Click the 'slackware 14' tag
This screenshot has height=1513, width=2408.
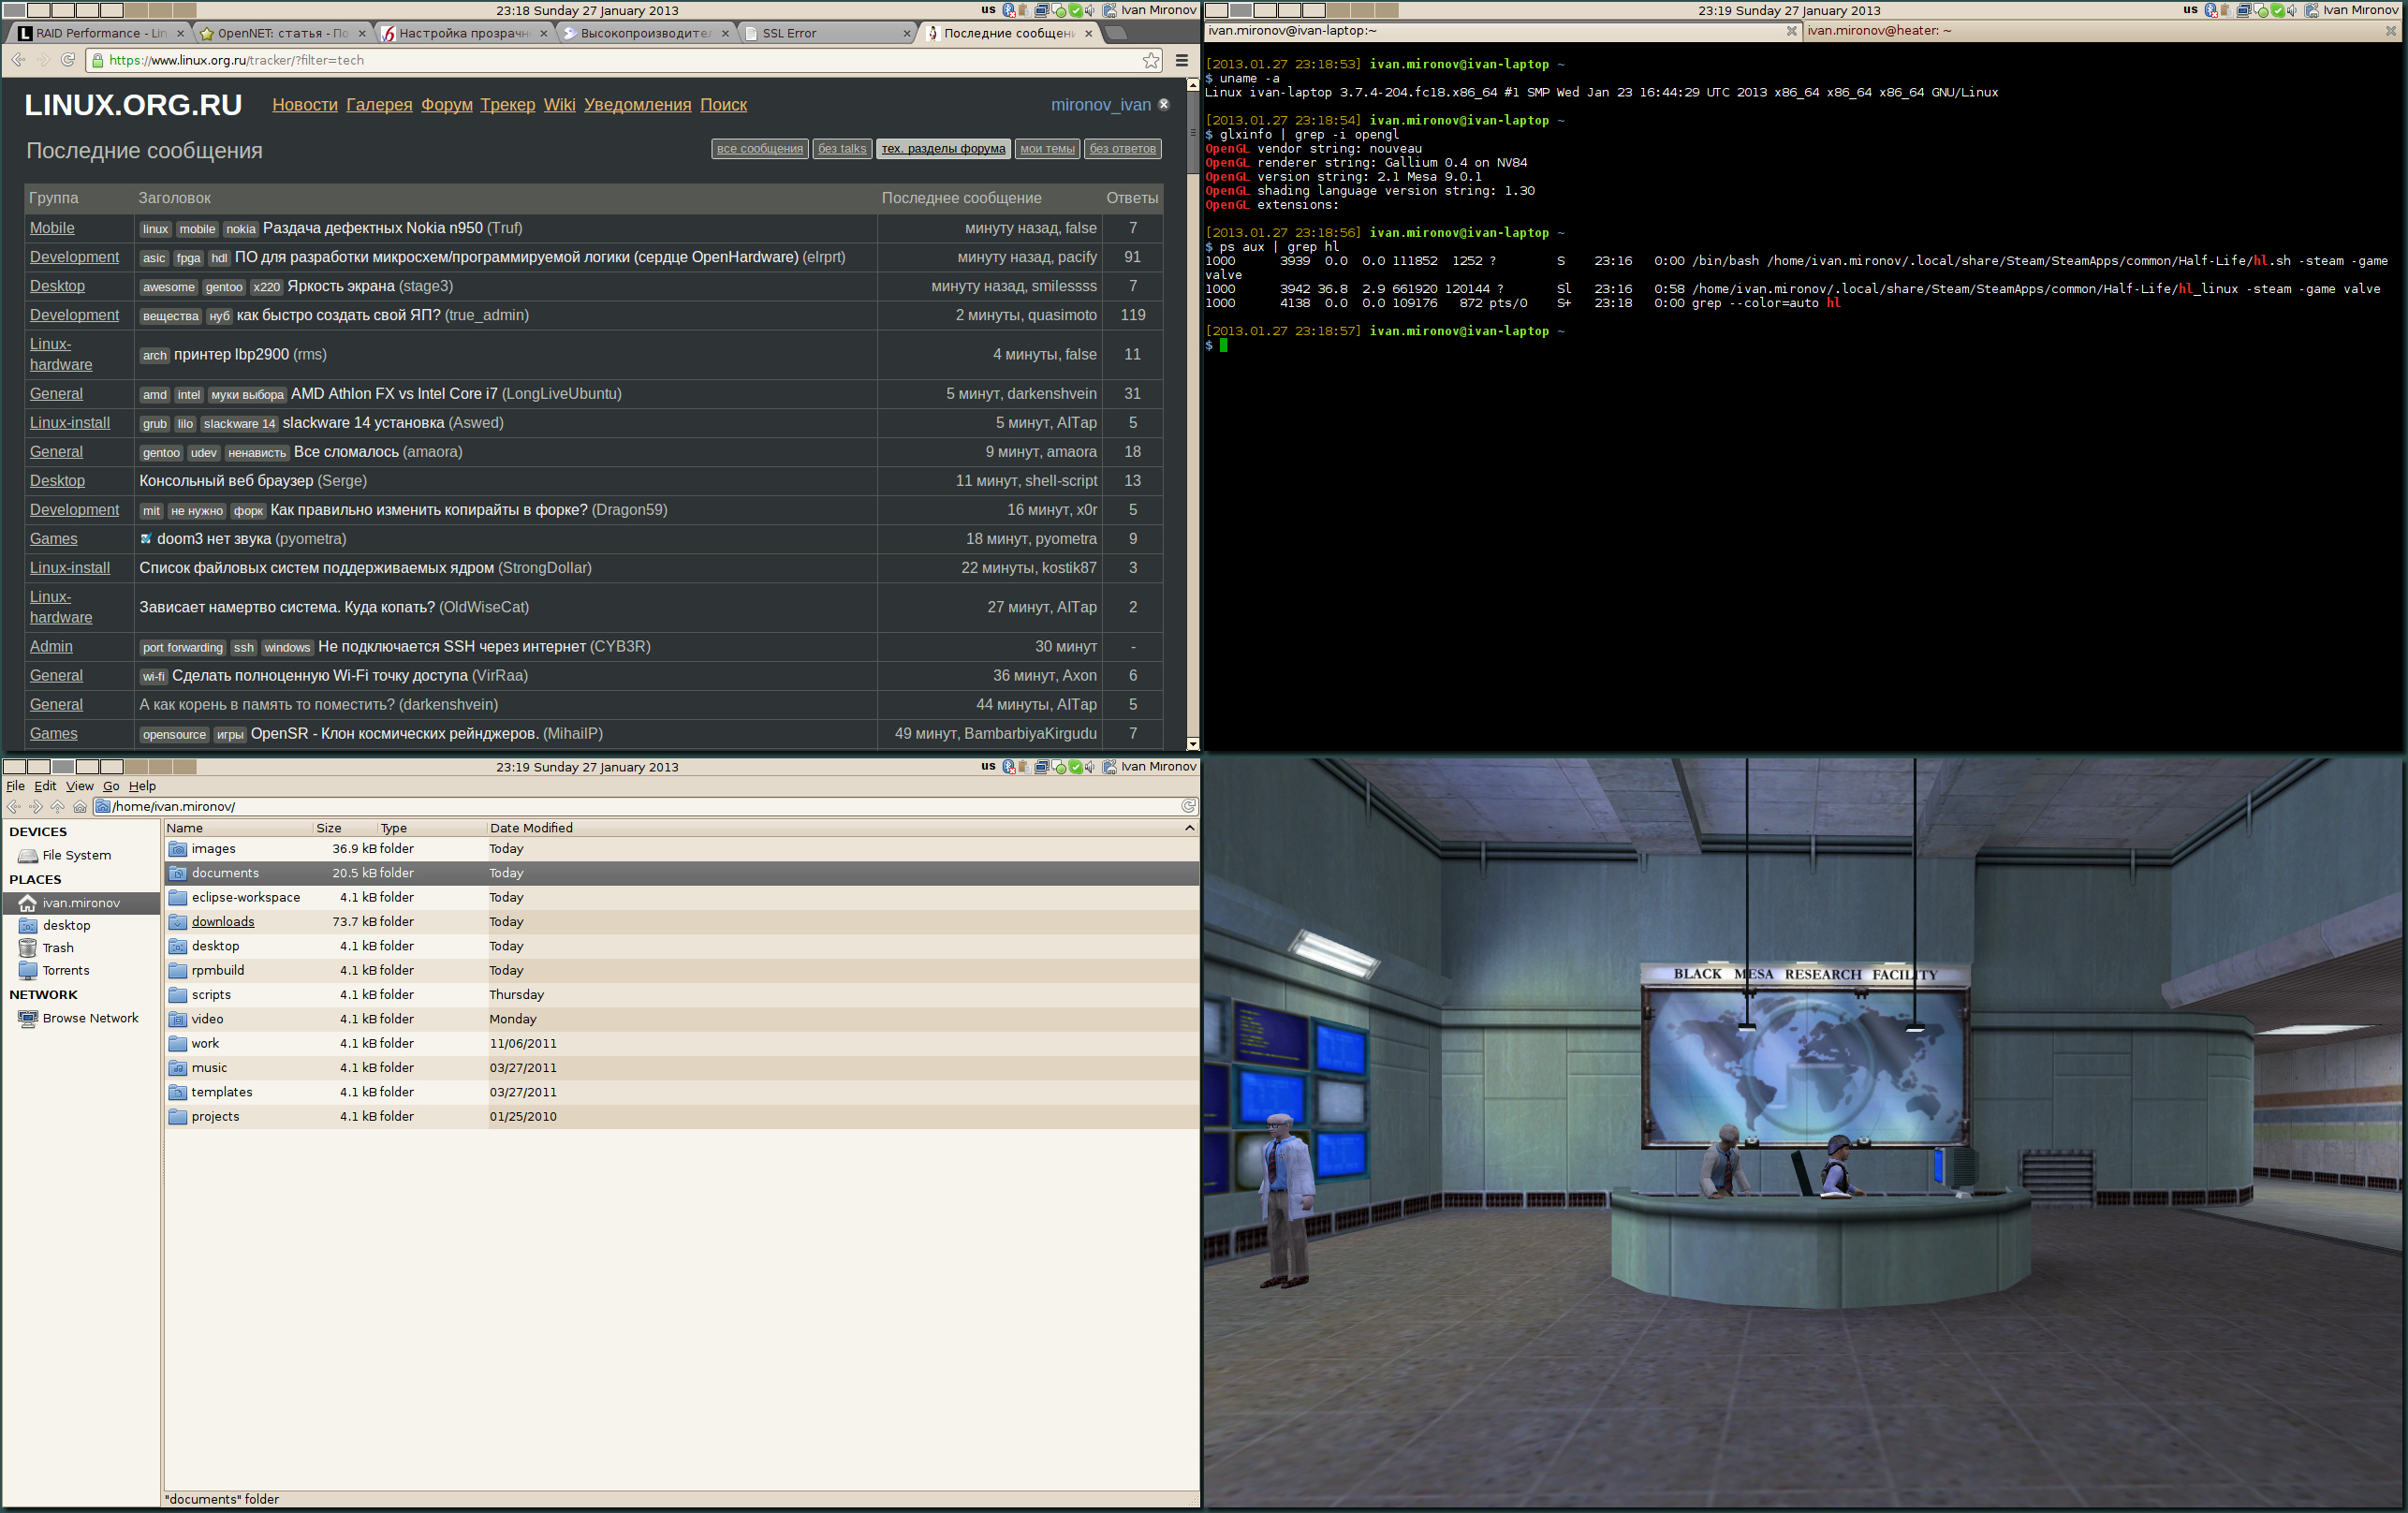coord(239,424)
